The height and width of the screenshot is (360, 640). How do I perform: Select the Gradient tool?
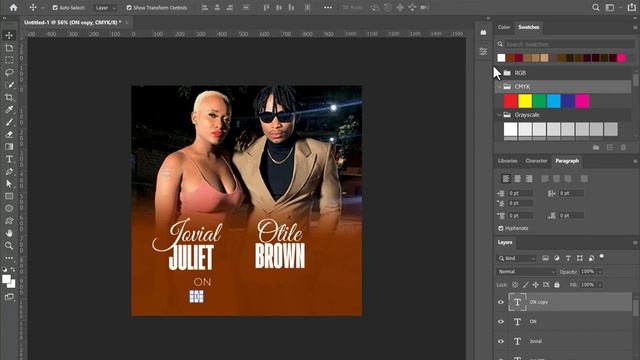9,147
